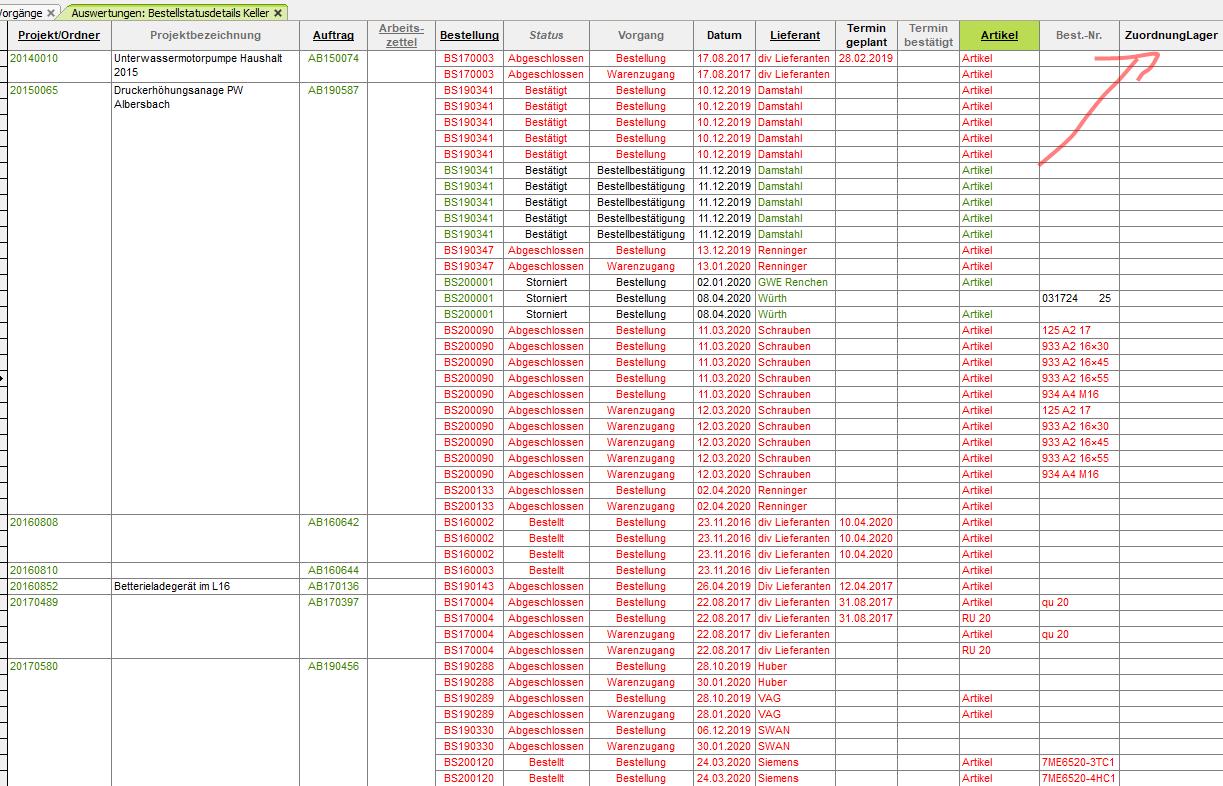This screenshot has height=786, width=1223.
Task: Open order AB190456 link
Action: tap(333, 667)
